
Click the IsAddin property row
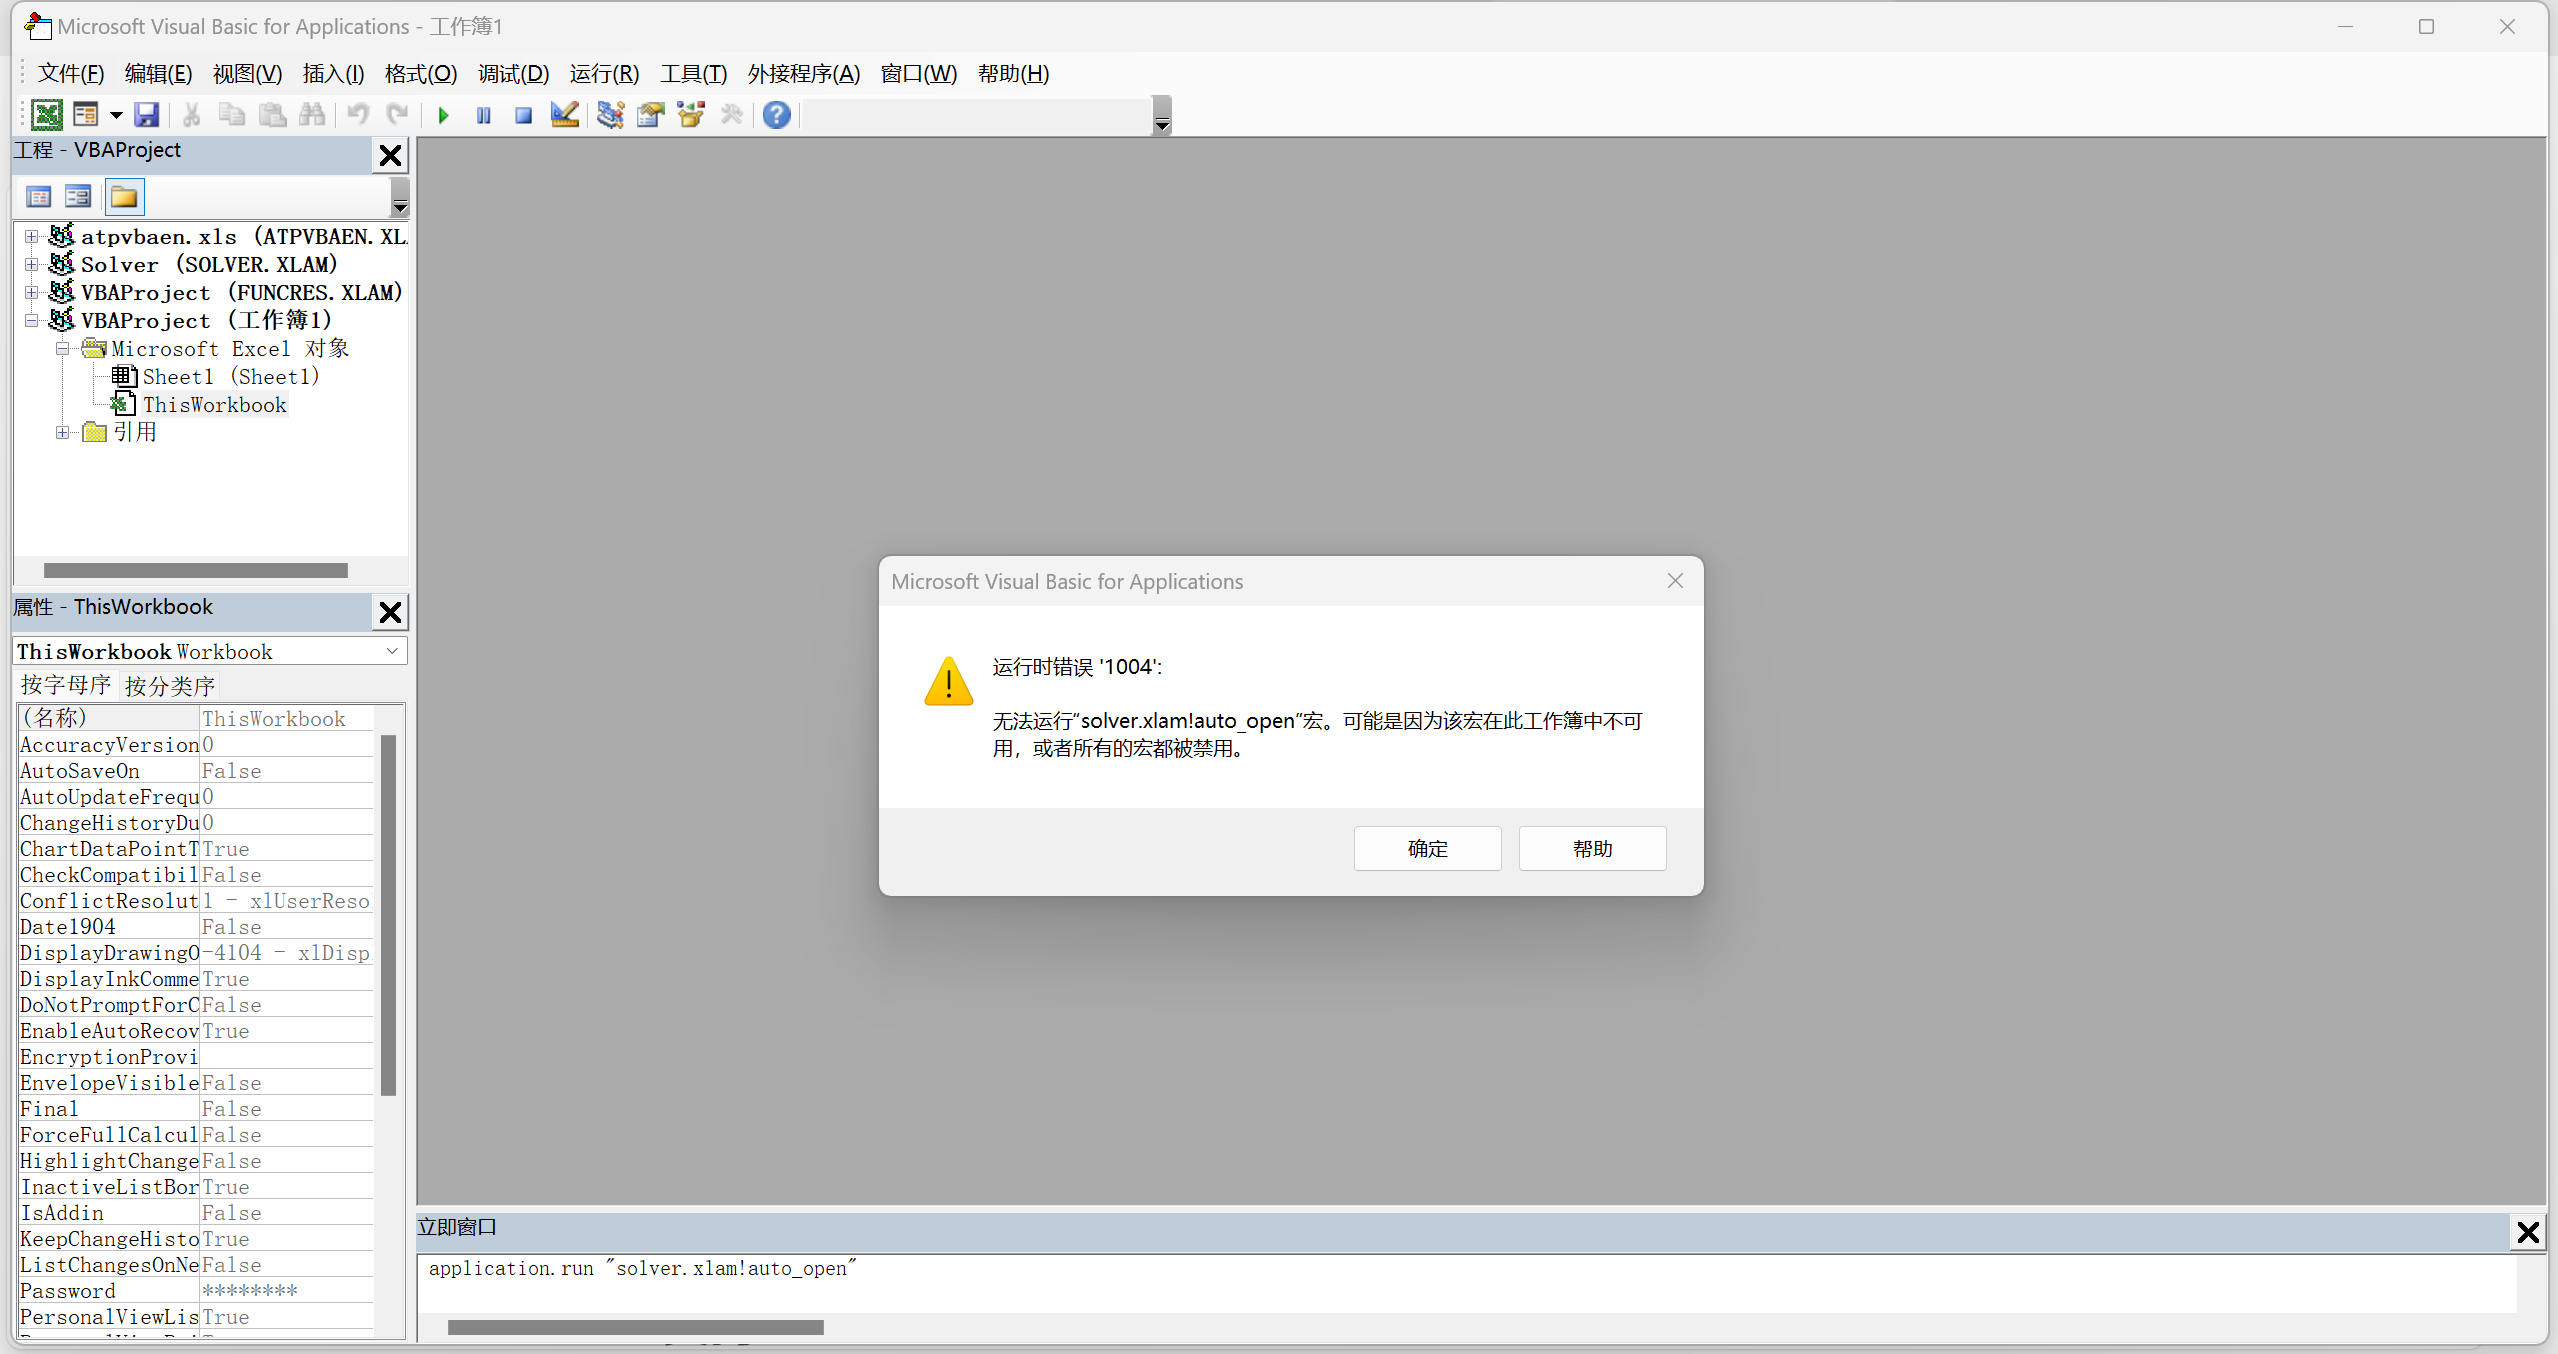196,1213
